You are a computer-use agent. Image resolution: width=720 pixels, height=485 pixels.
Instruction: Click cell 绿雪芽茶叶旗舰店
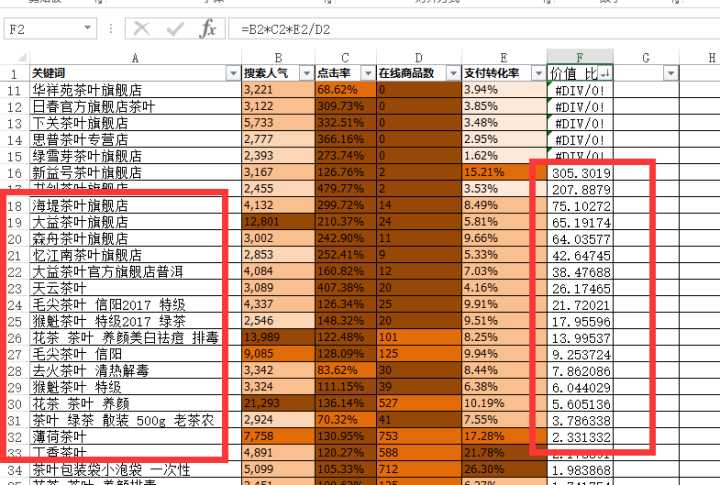coord(135,156)
